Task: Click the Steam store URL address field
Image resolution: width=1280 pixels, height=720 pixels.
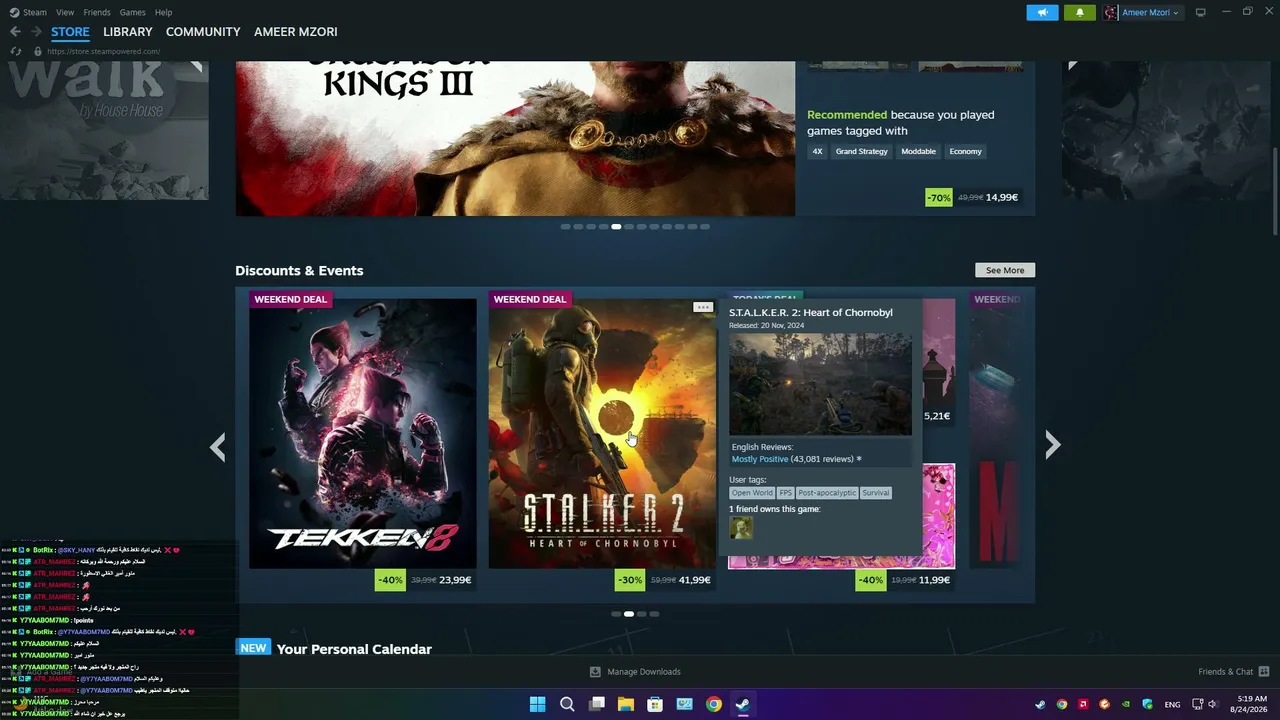Action: point(103,51)
